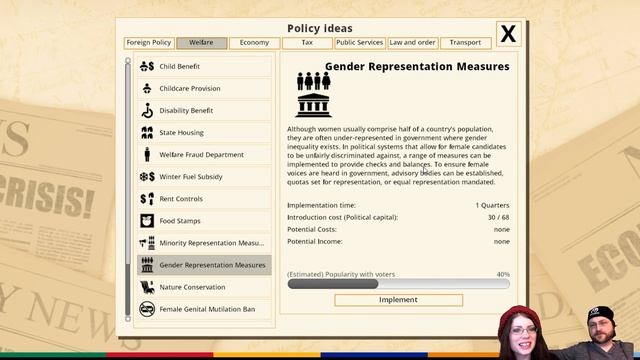Click the Welfare Fraud Department person icon
The image size is (640, 360).
147,155
